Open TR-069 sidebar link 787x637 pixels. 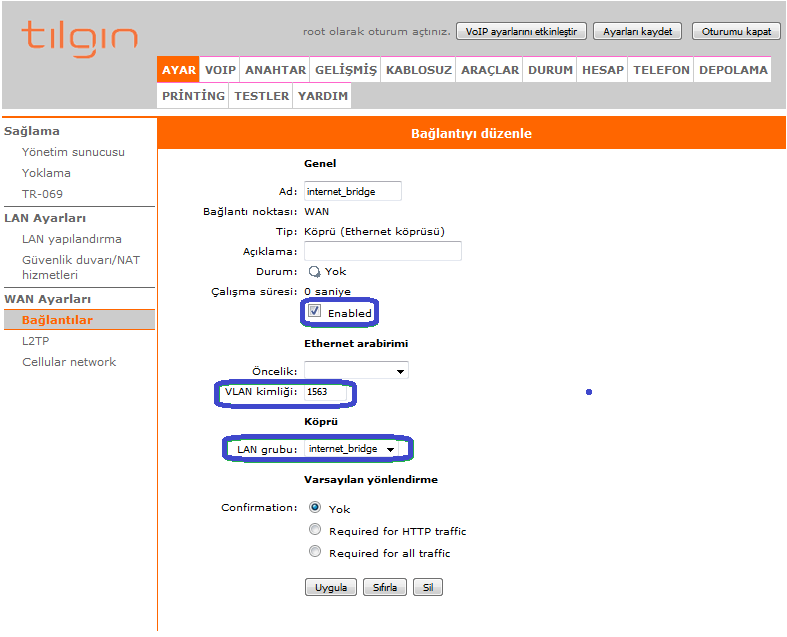point(42,194)
